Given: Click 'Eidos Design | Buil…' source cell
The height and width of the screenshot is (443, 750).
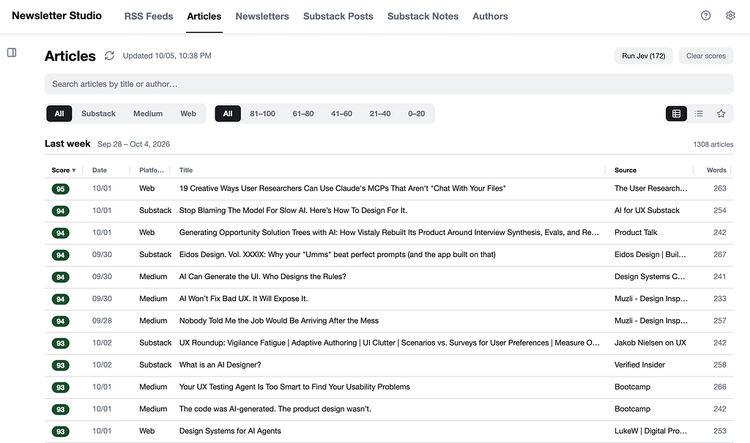Looking at the screenshot, I should (x=650, y=255).
